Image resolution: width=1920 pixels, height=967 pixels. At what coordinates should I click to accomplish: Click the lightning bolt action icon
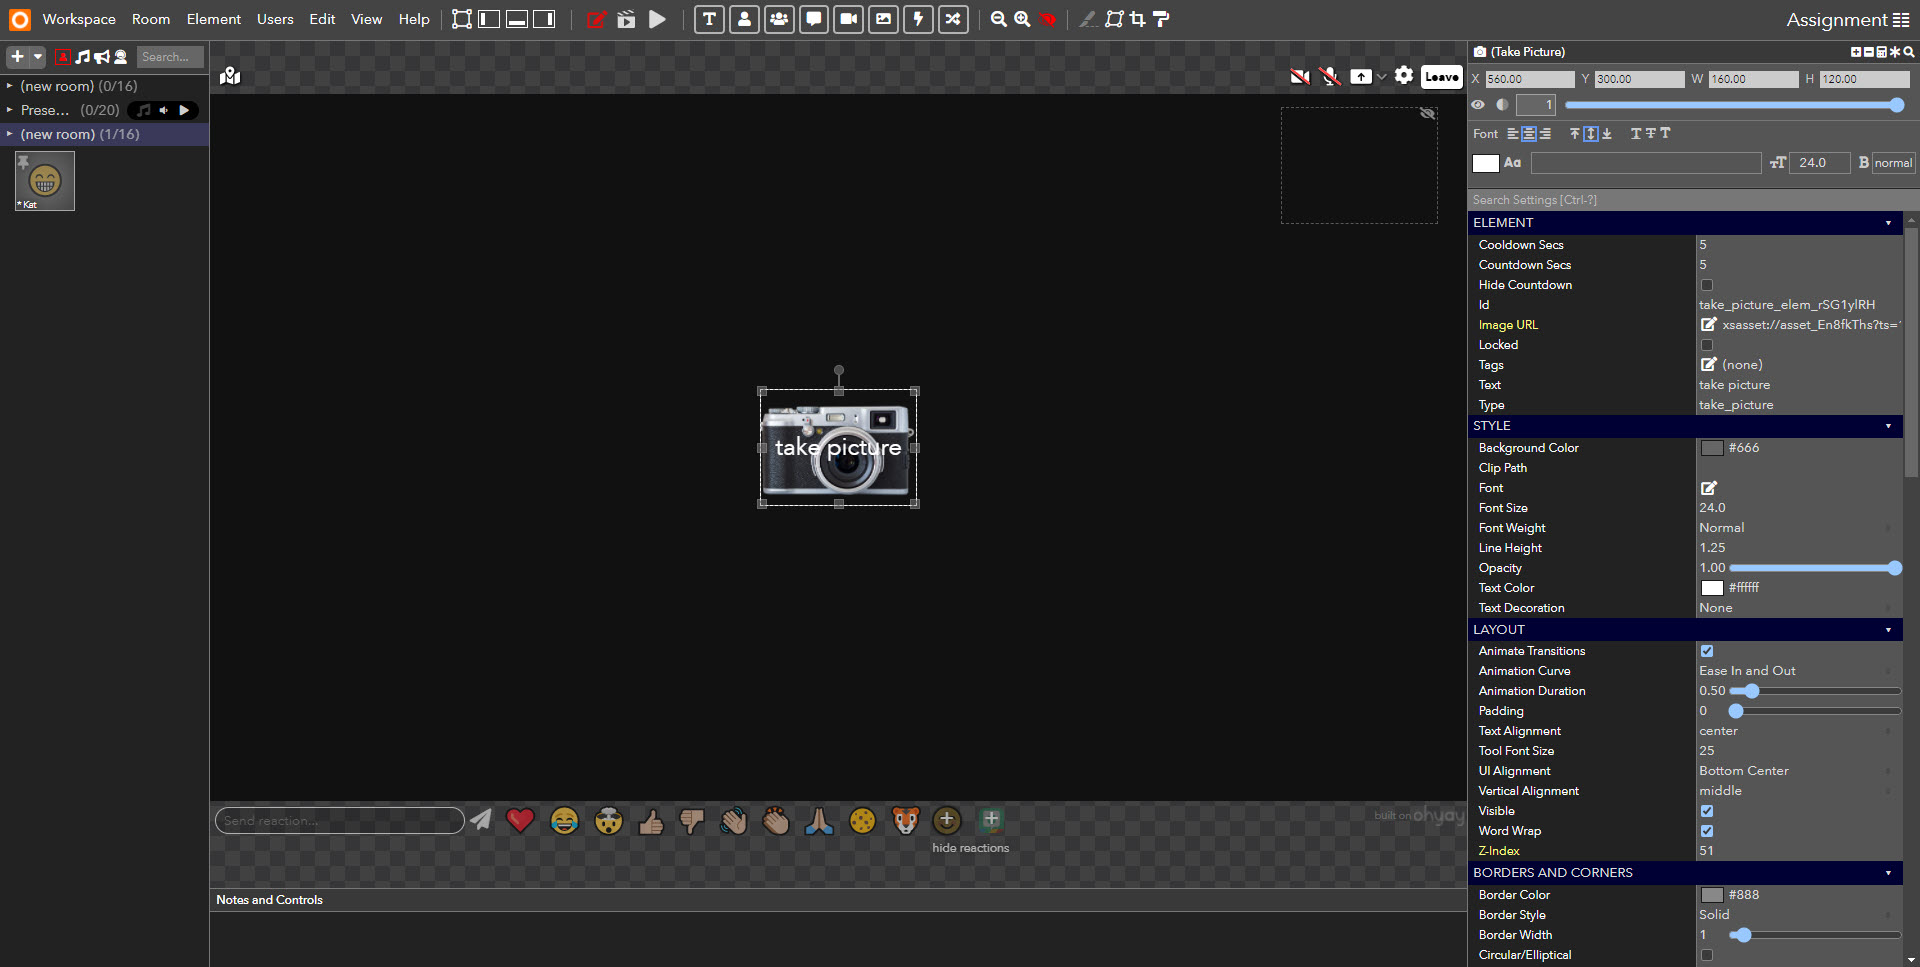[x=918, y=19]
